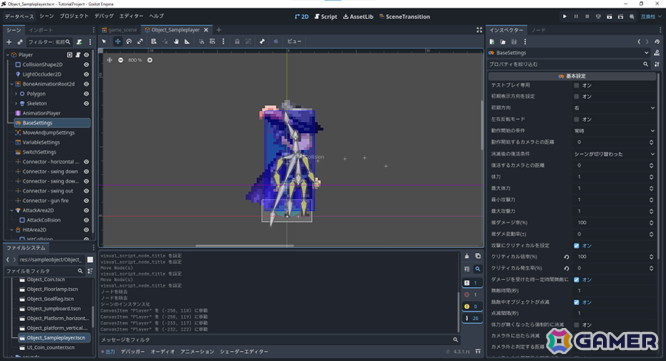Select the Rotate Mode tool

(x=129, y=41)
